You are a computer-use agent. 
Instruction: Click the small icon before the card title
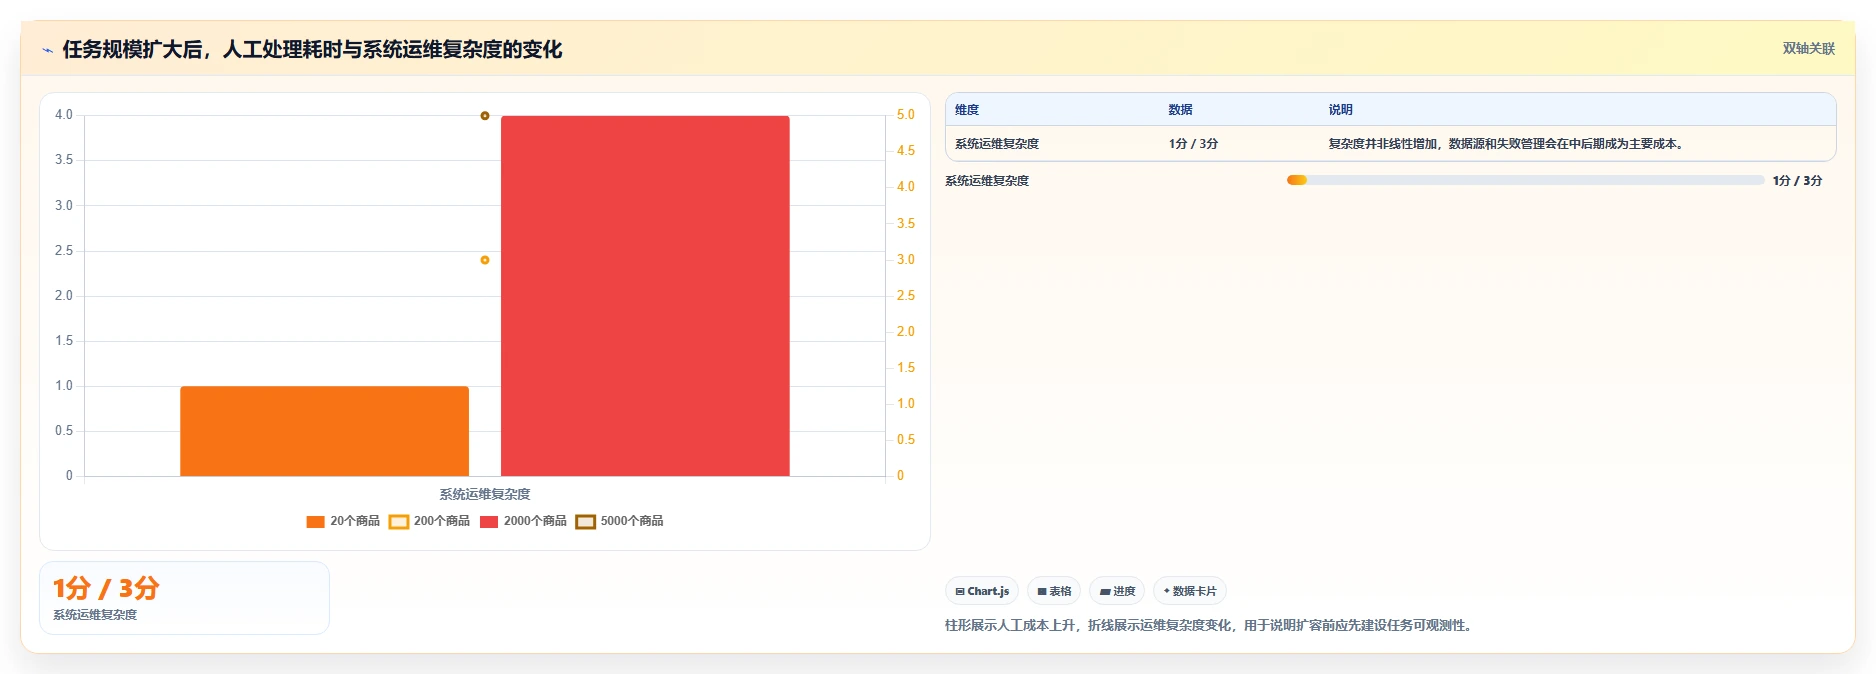[x=47, y=50]
